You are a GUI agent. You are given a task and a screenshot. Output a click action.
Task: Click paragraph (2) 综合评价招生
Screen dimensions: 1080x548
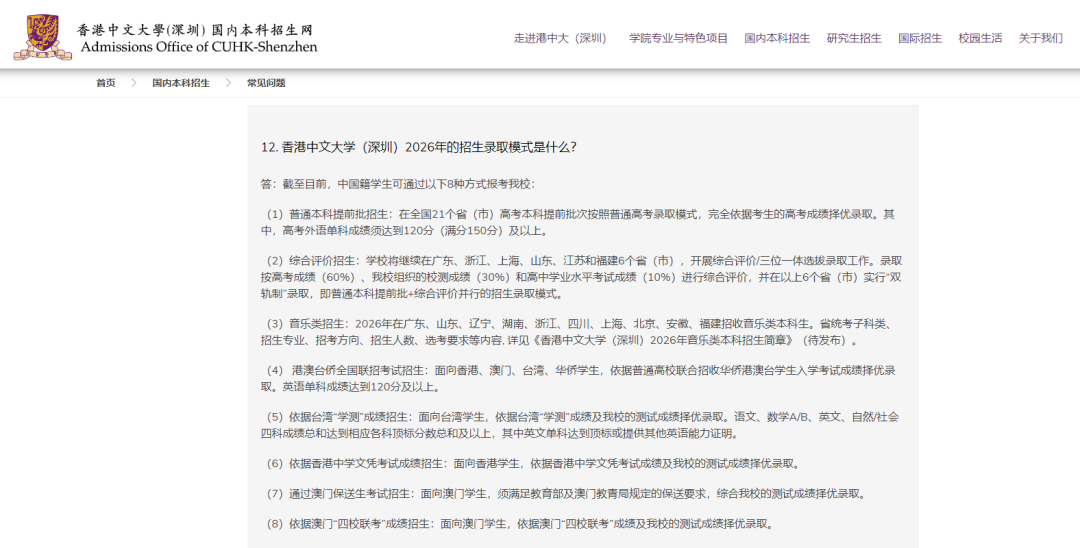point(581,277)
